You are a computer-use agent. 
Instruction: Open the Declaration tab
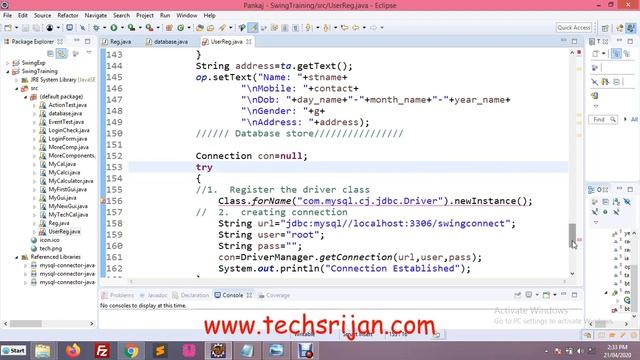click(191, 295)
